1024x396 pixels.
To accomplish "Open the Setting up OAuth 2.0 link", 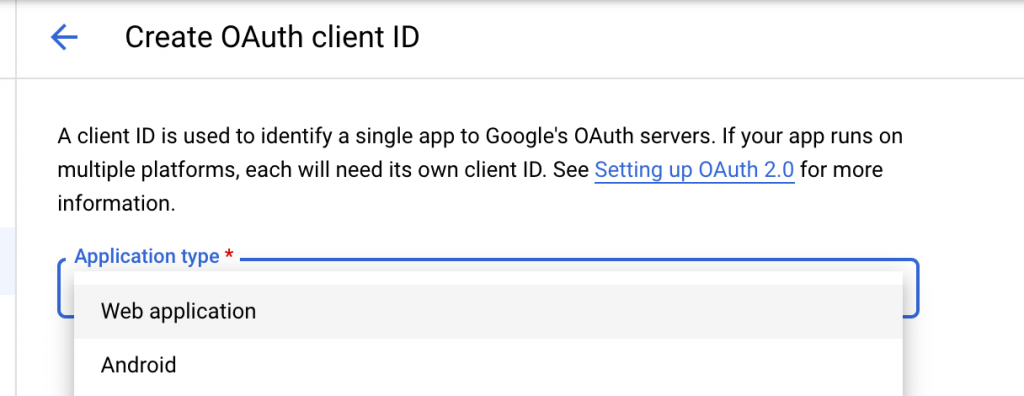I will [694, 170].
